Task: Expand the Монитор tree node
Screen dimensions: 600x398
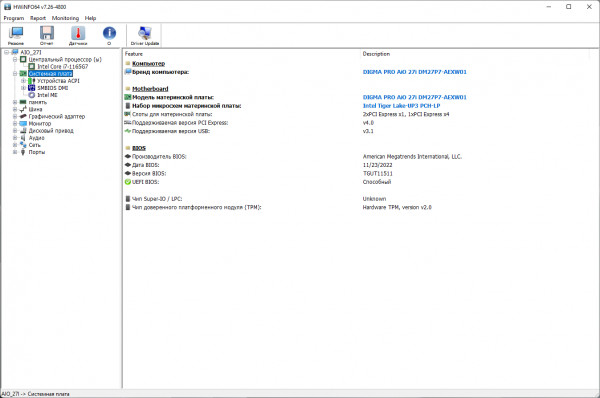Action: pyautogui.click(x=15, y=124)
